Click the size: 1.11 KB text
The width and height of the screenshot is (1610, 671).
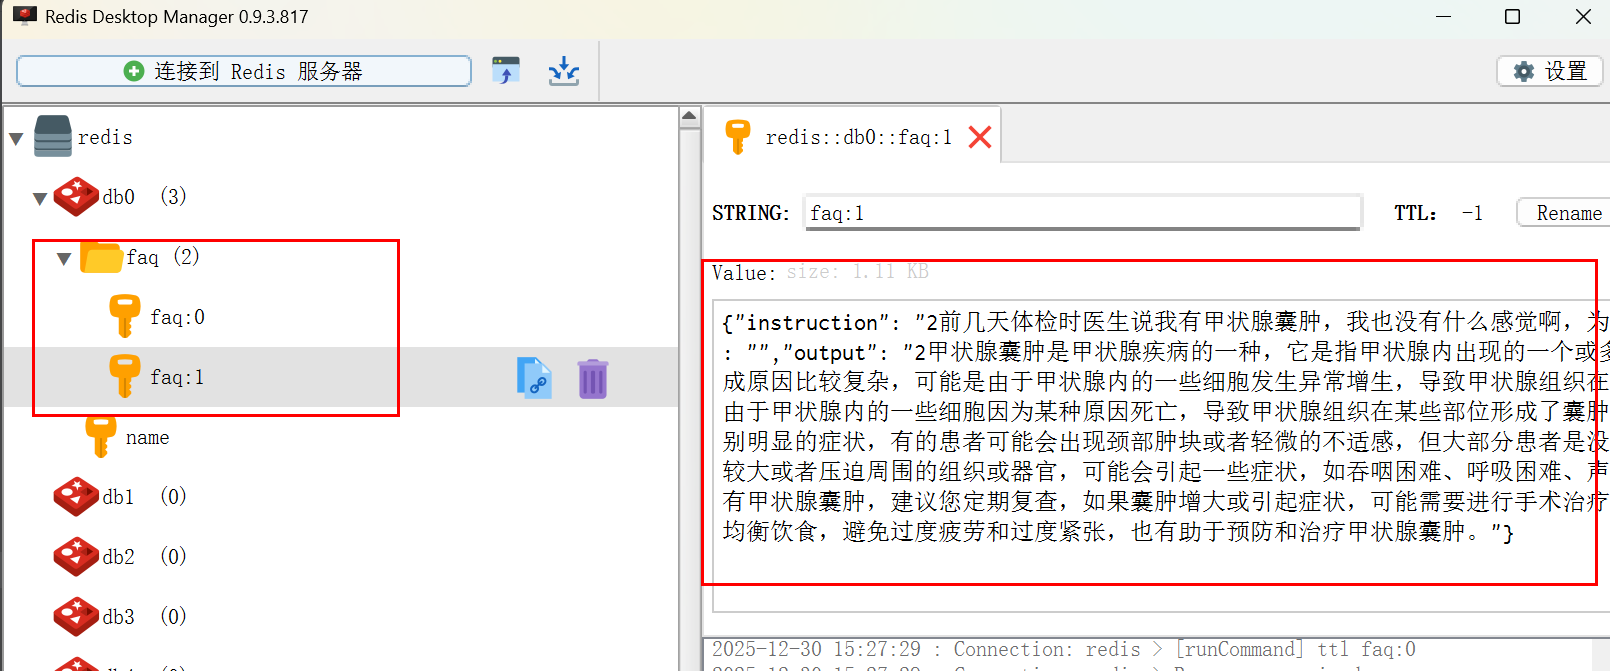[x=858, y=271]
